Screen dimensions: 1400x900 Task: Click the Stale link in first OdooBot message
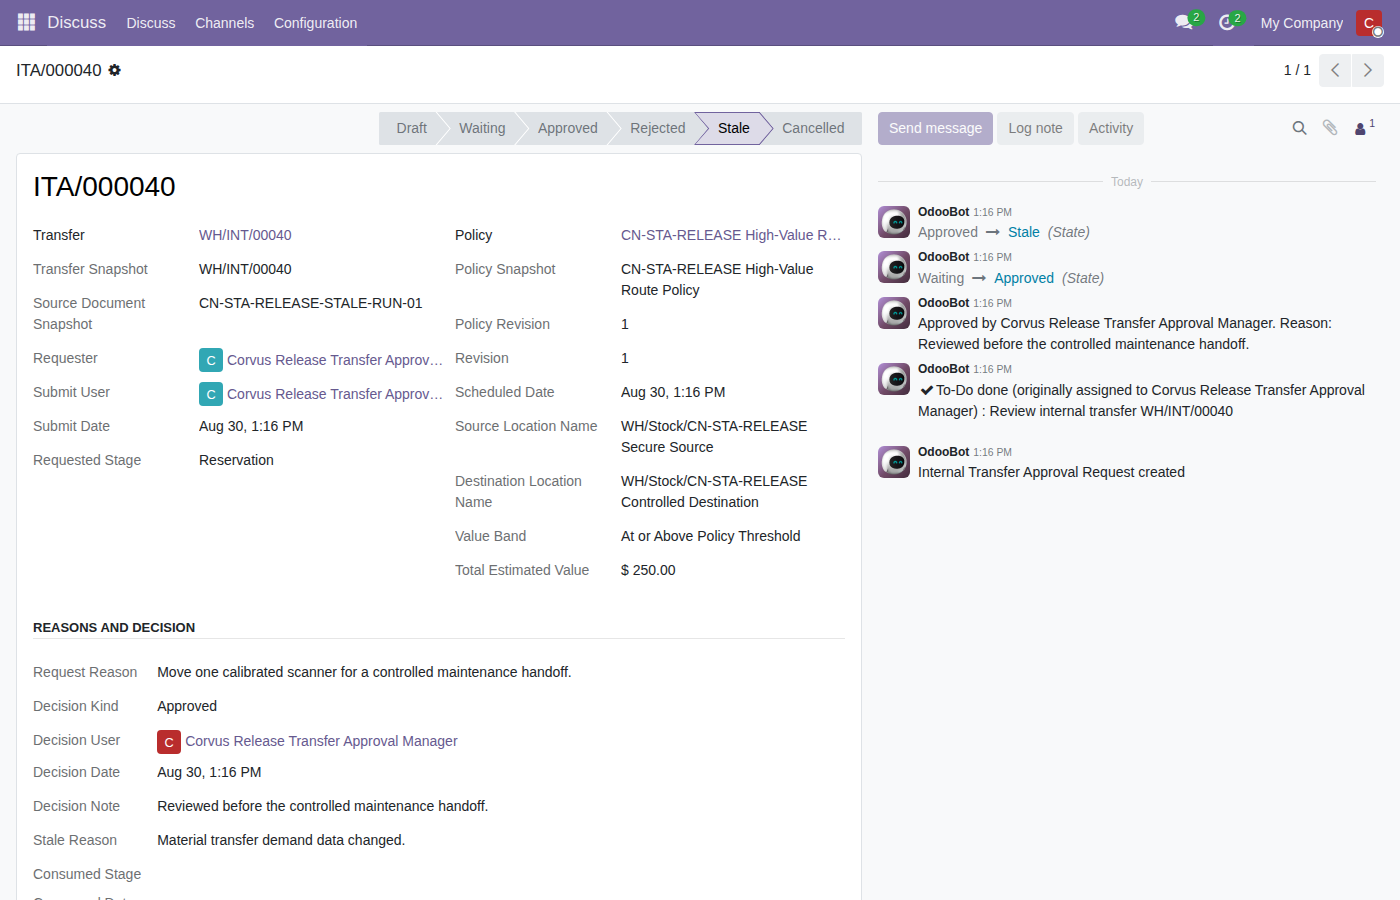(x=1023, y=232)
